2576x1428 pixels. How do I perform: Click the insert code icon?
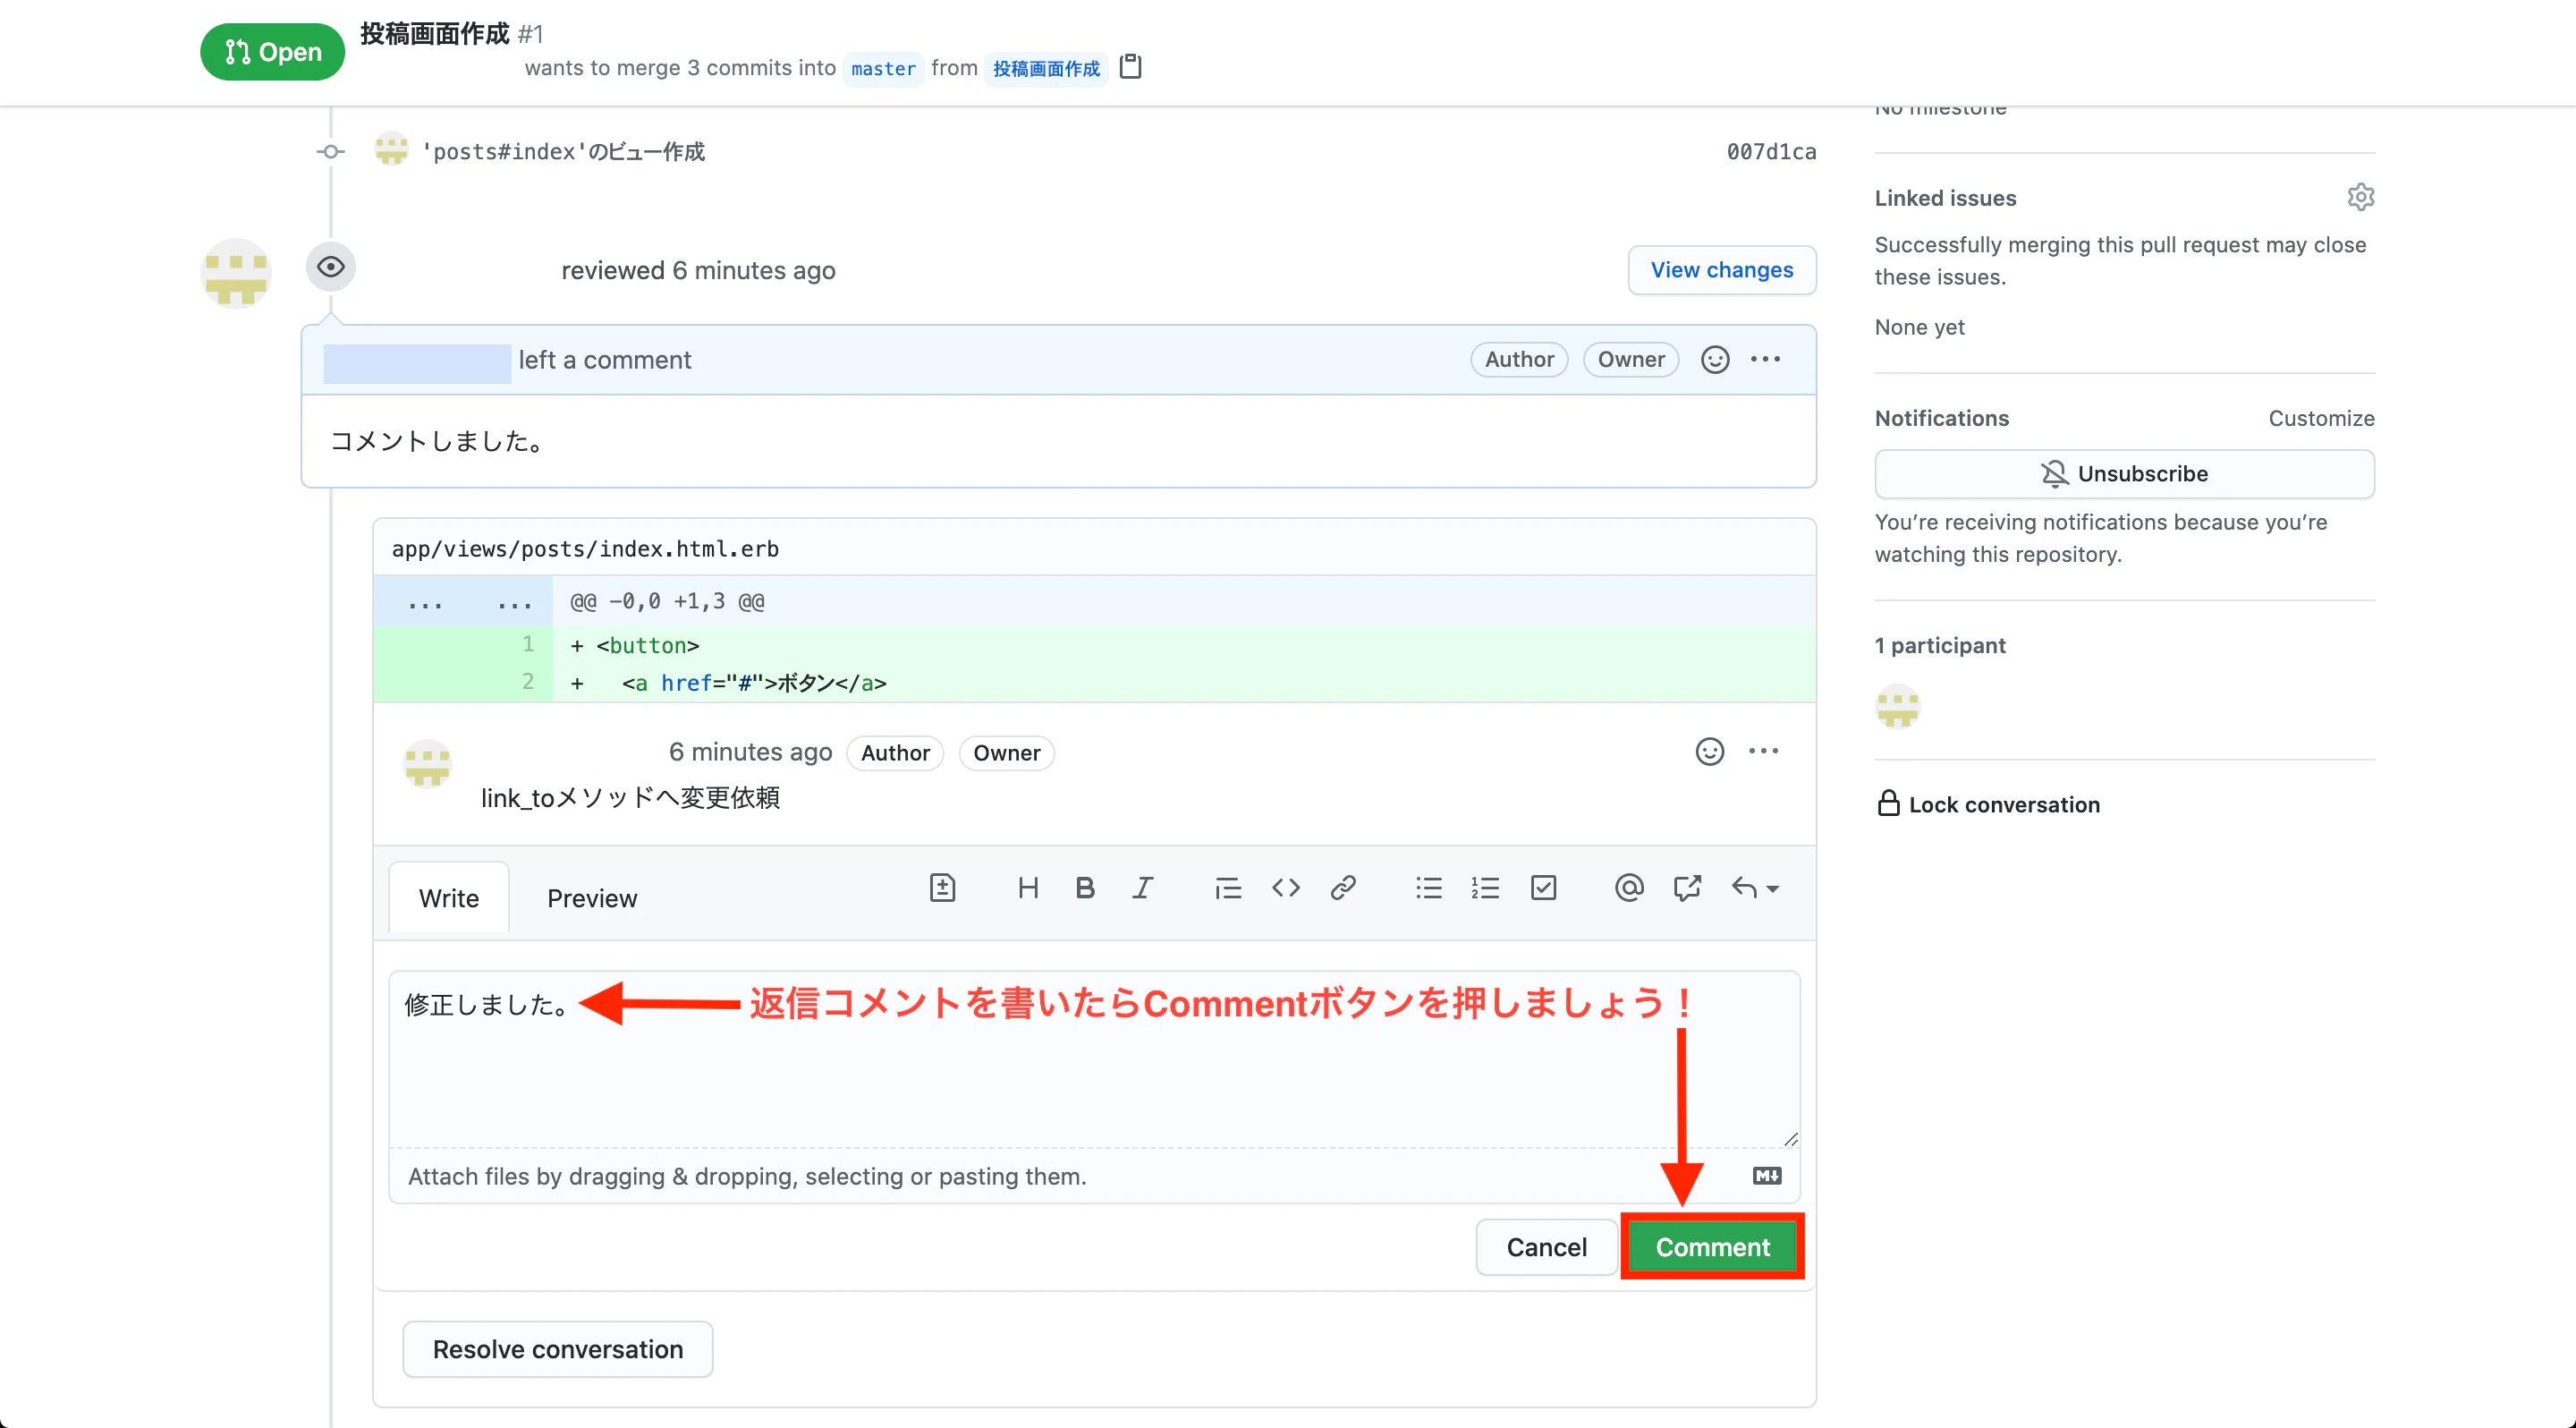coord(1286,888)
